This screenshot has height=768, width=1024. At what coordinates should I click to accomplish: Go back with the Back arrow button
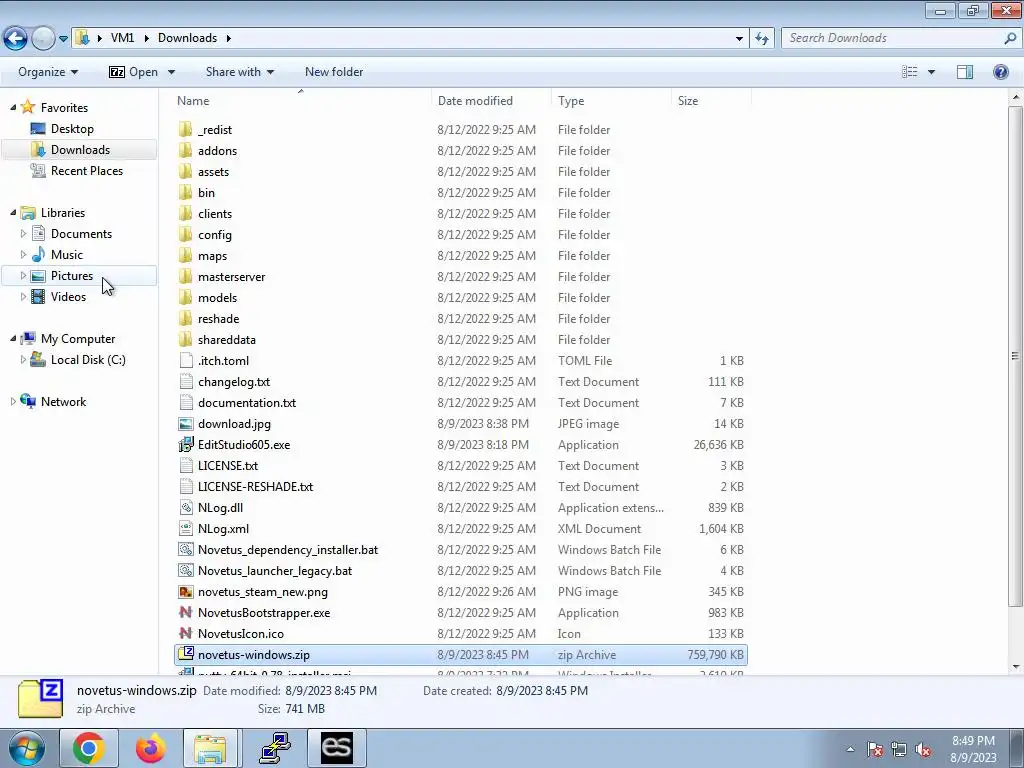[x=16, y=39]
